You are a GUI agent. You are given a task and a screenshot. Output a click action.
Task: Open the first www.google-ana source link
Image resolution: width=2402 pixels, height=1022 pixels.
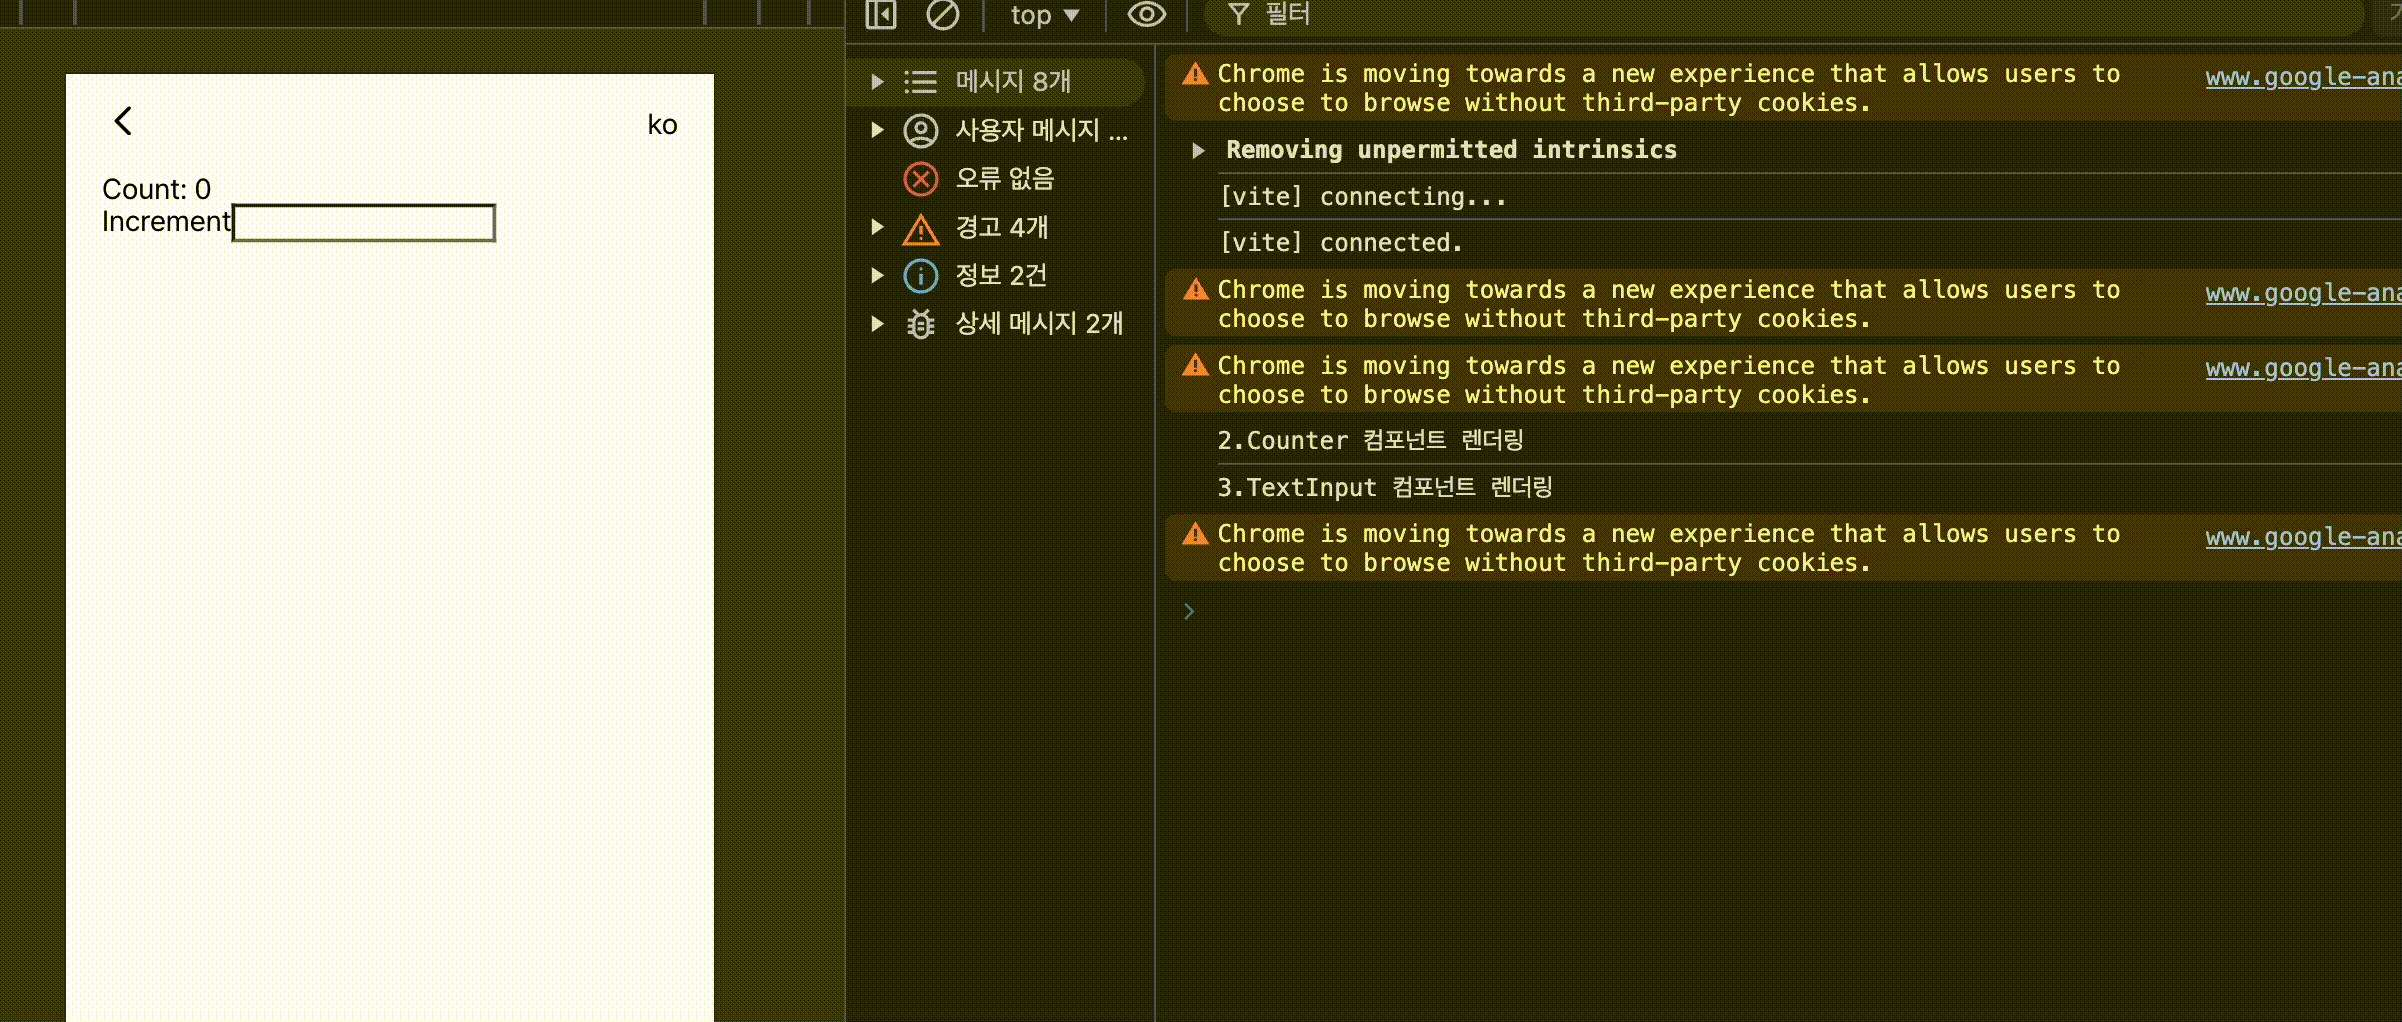click(2302, 77)
